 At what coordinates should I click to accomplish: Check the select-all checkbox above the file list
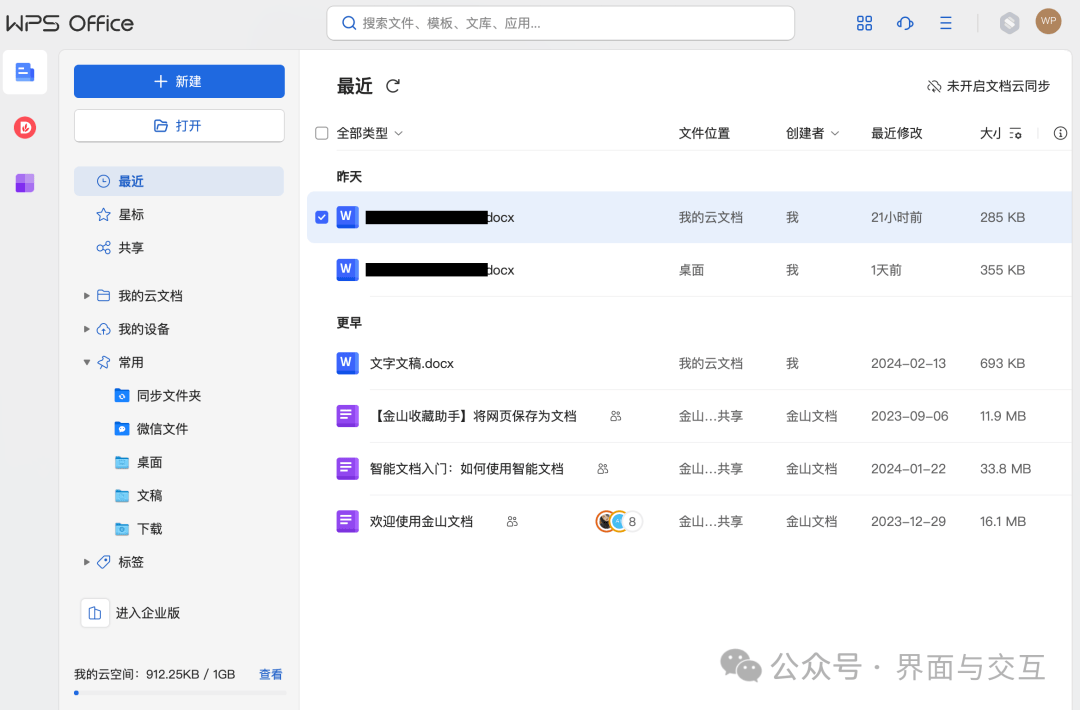tap(321, 132)
